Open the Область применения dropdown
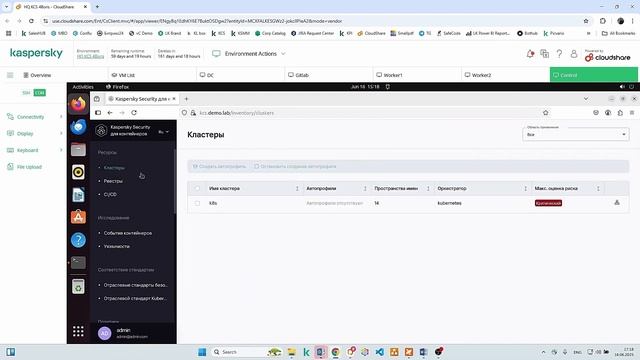 576,134
